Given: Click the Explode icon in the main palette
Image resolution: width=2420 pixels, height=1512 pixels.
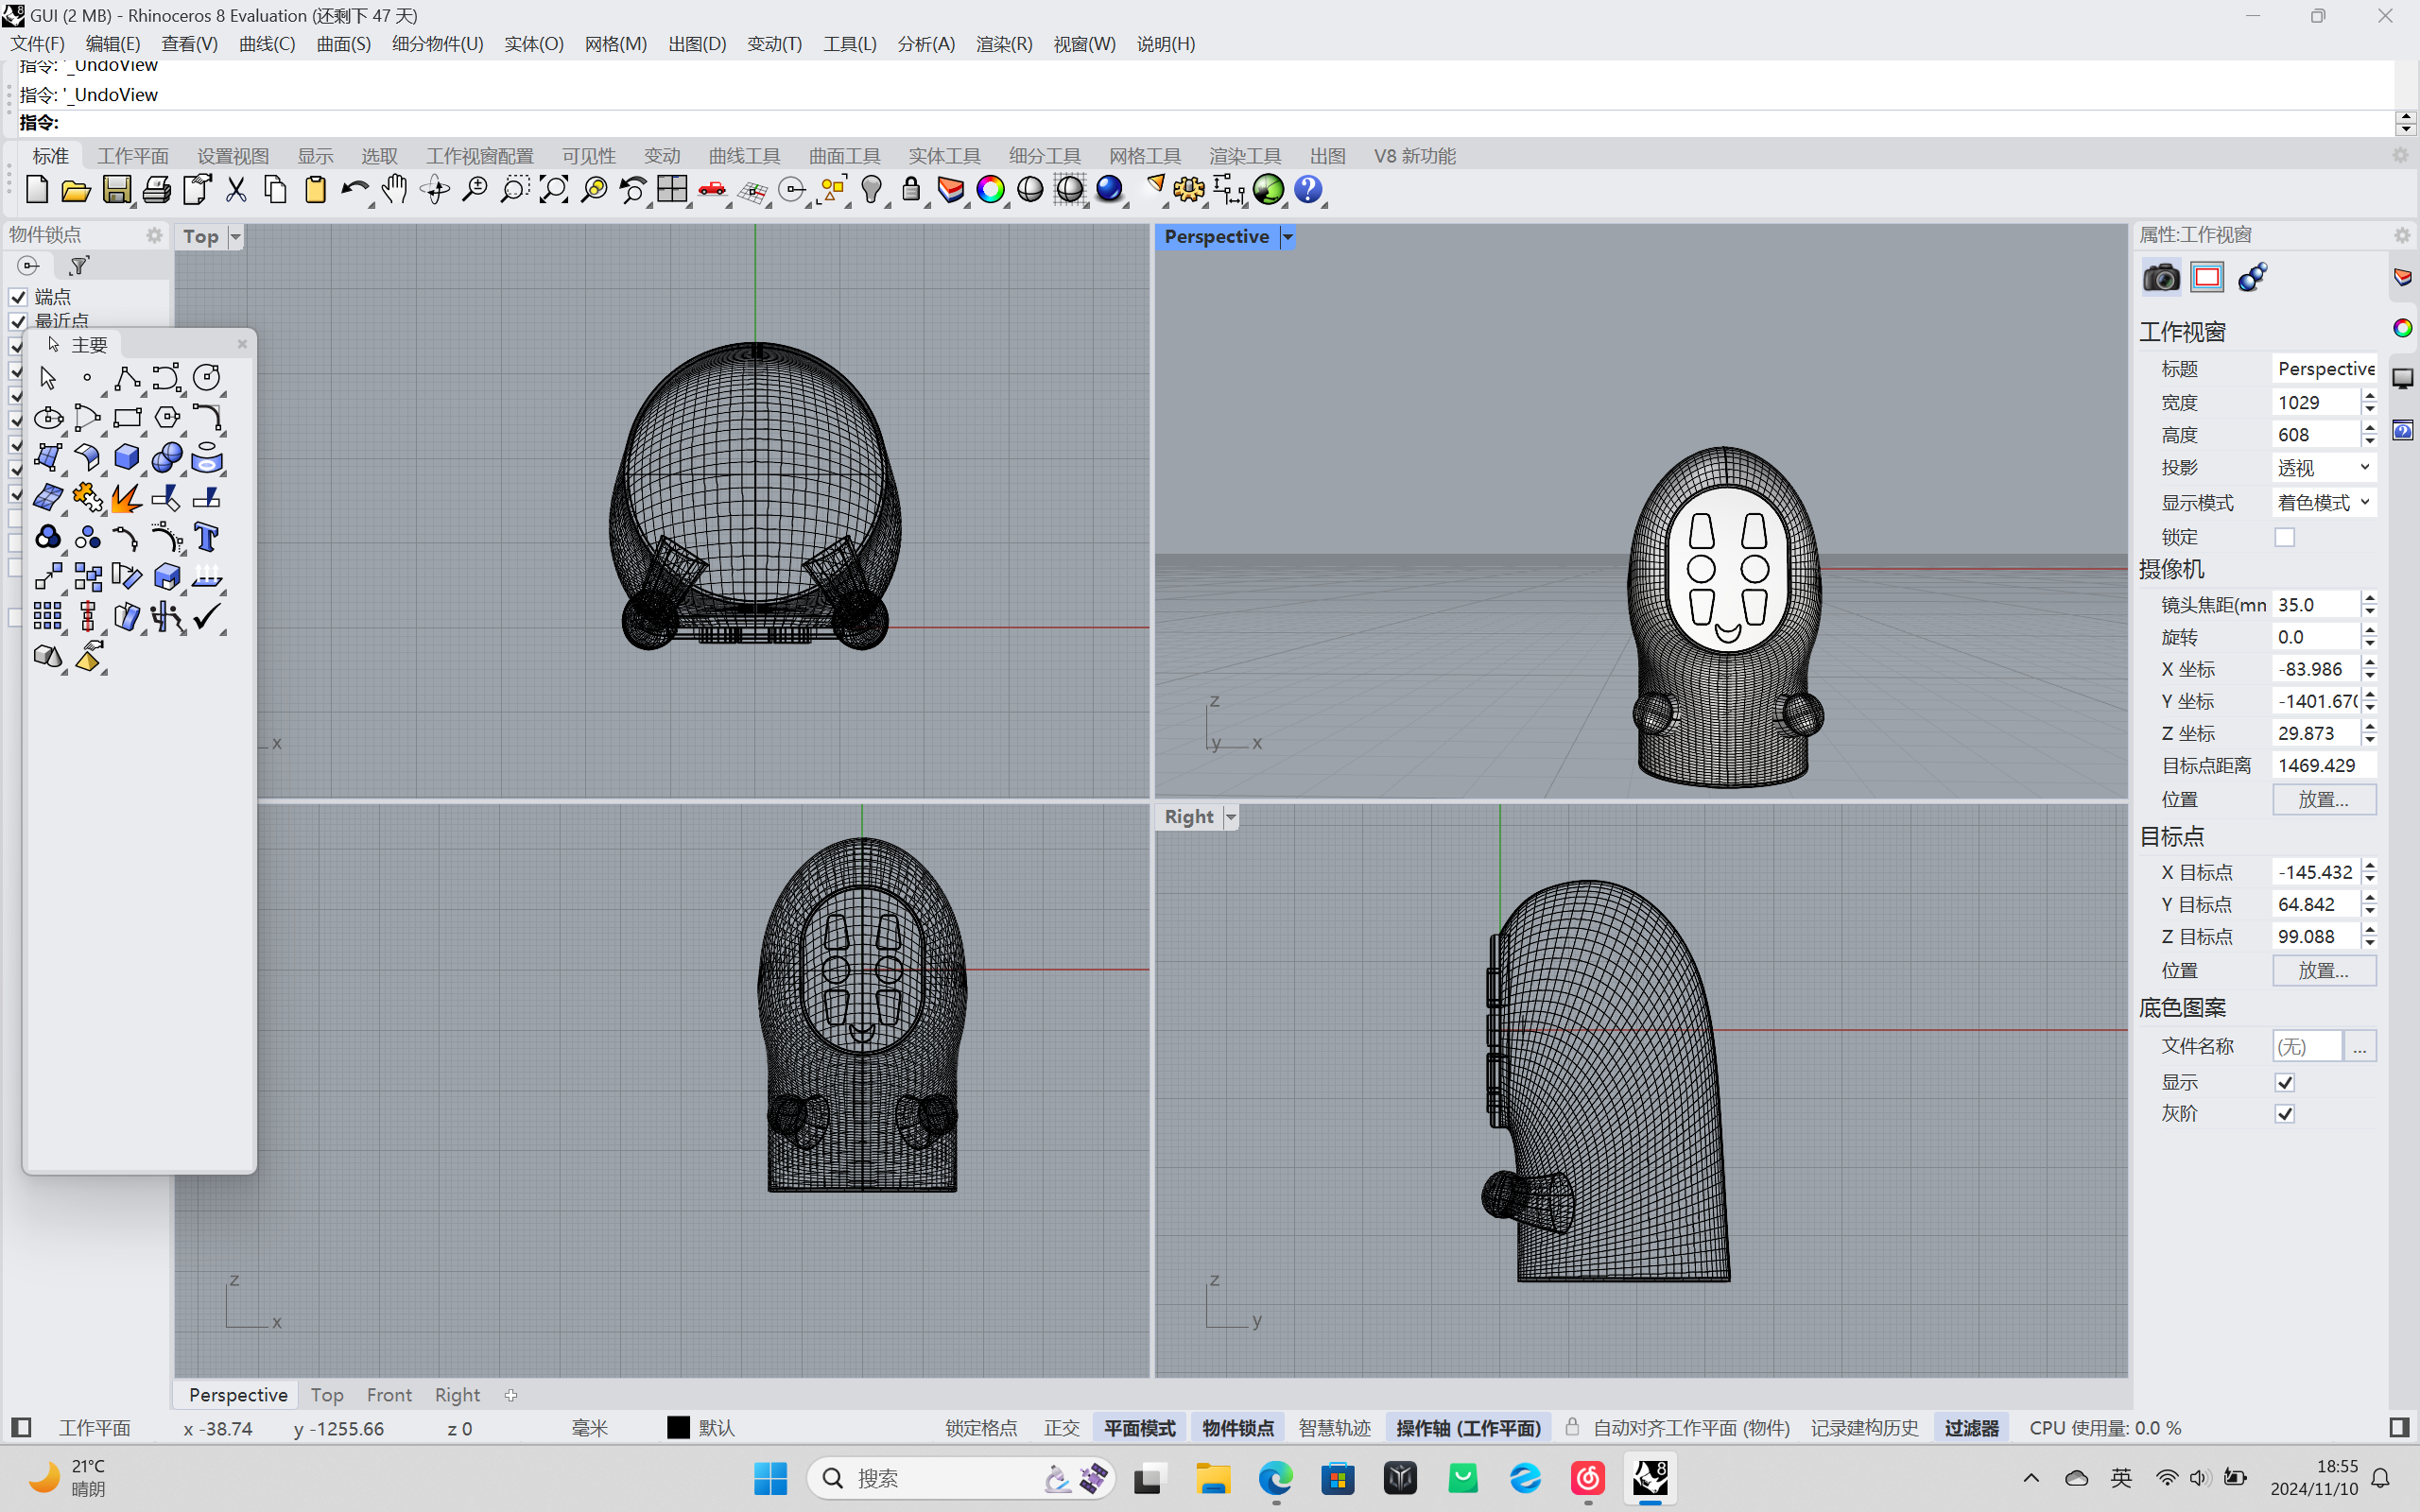Looking at the screenshot, I should point(127,498).
